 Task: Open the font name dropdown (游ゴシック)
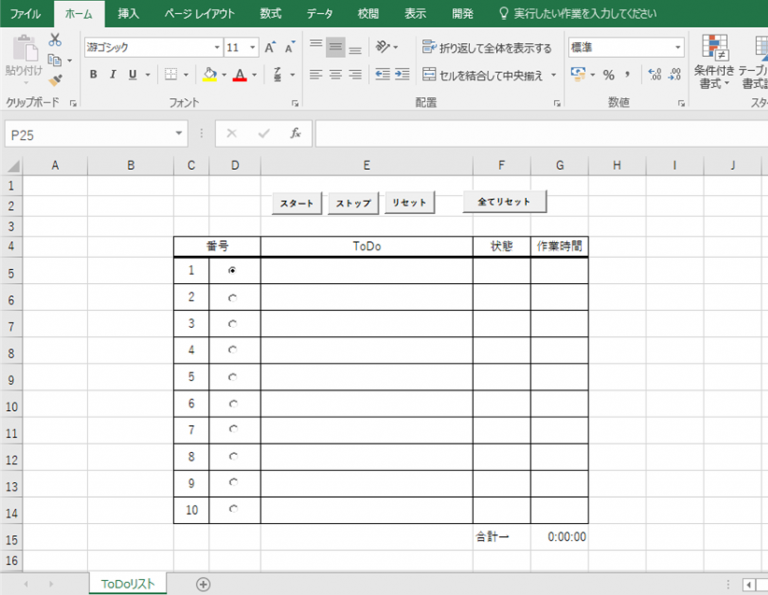tap(217, 48)
